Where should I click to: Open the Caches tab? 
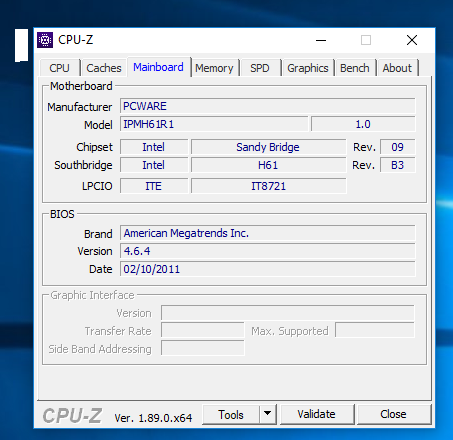click(104, 68)
